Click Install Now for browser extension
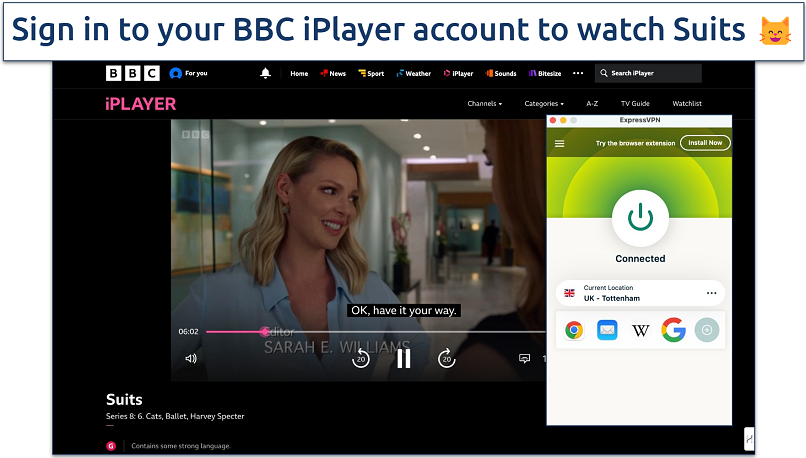The height and width of the screenshot is (458, 806). click(705, 143)
